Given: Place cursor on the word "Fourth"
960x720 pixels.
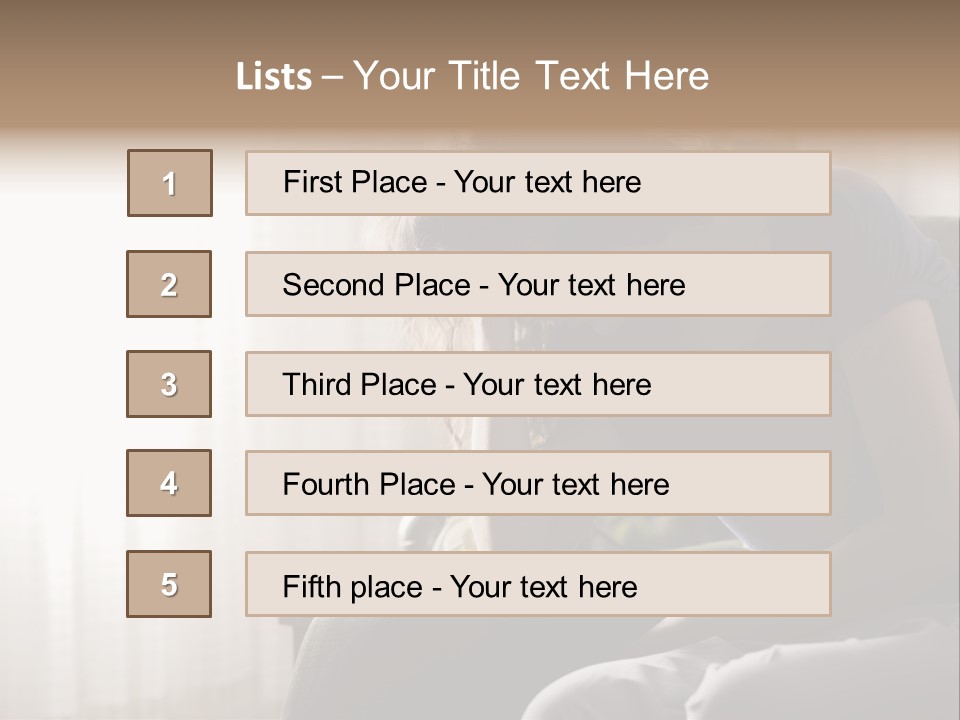Looking at the screenshot, I should (327, 485).
